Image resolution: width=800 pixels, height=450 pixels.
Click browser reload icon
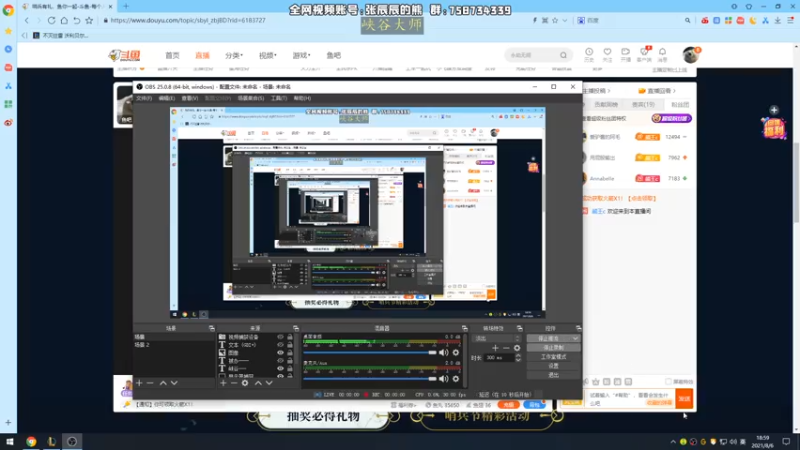pos(52,20)
